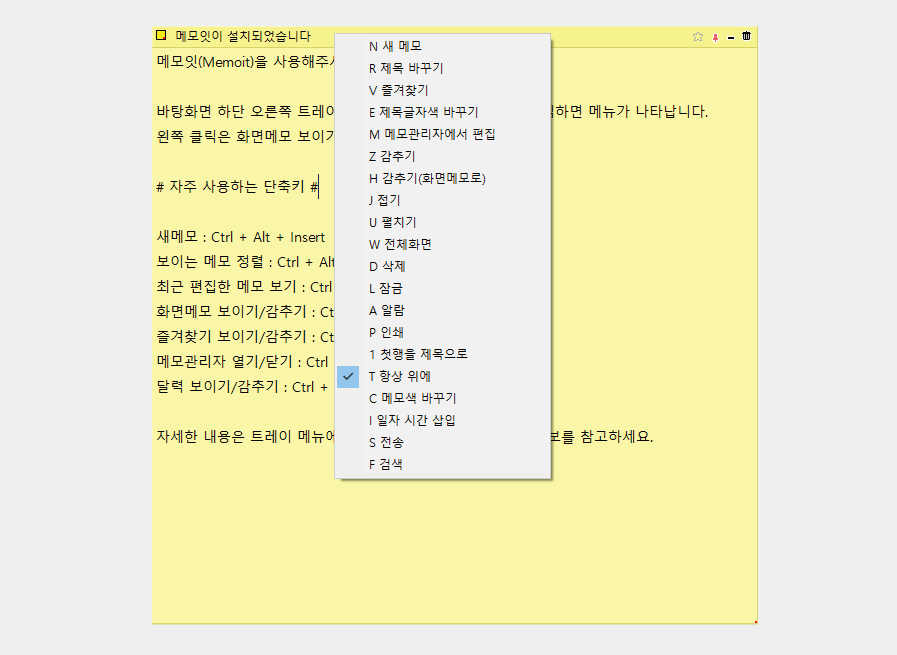Click the line starting '보이는 메모 정렬'

245,262
